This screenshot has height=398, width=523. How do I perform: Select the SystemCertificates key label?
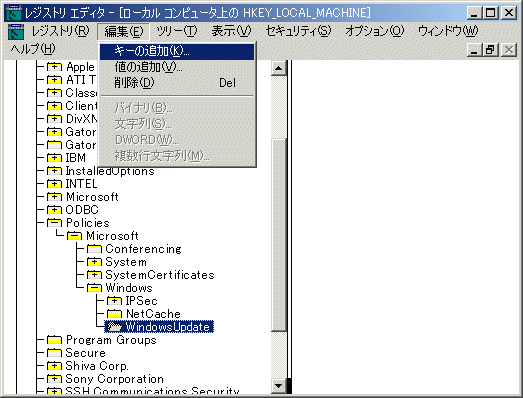pos(160,275)
